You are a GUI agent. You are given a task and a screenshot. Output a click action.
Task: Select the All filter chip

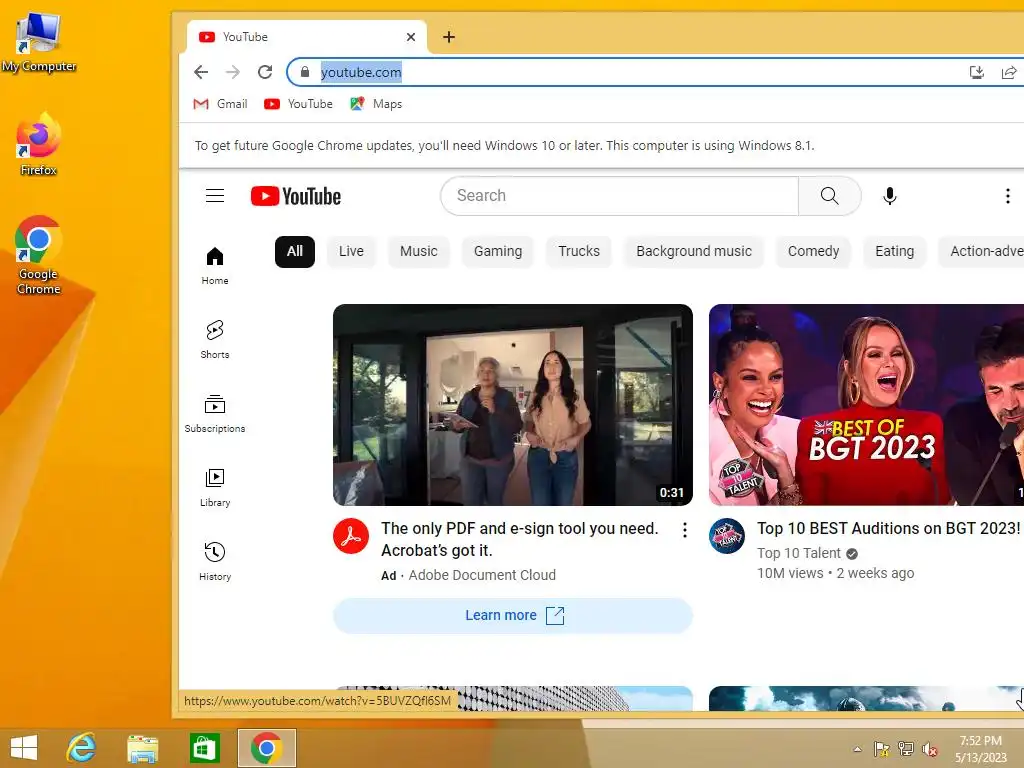(295, 251)
